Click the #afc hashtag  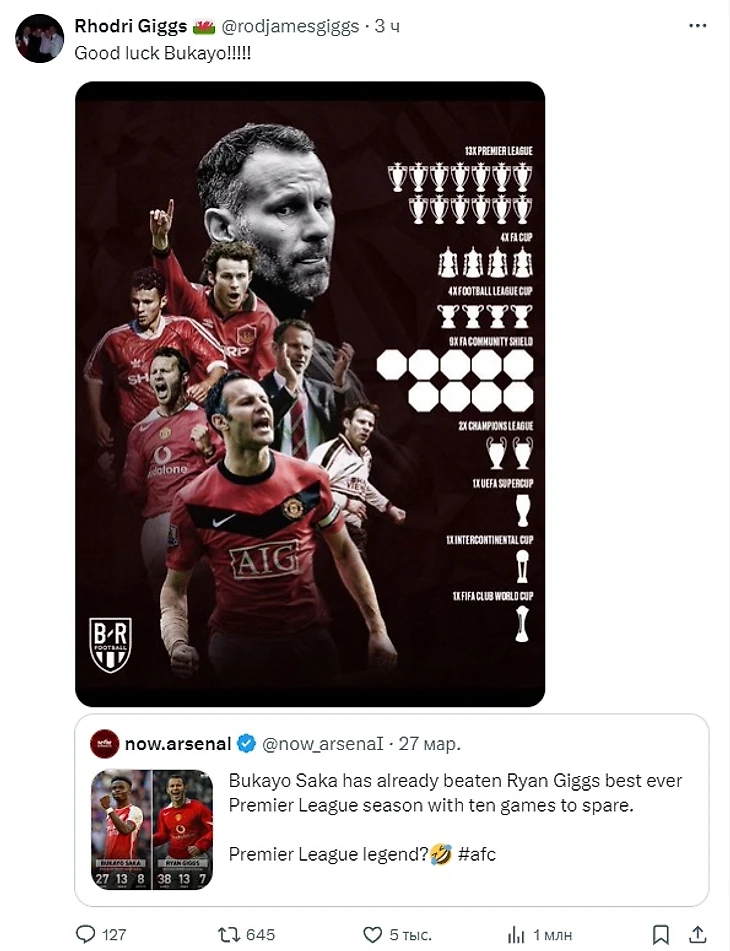pos(477,854)
